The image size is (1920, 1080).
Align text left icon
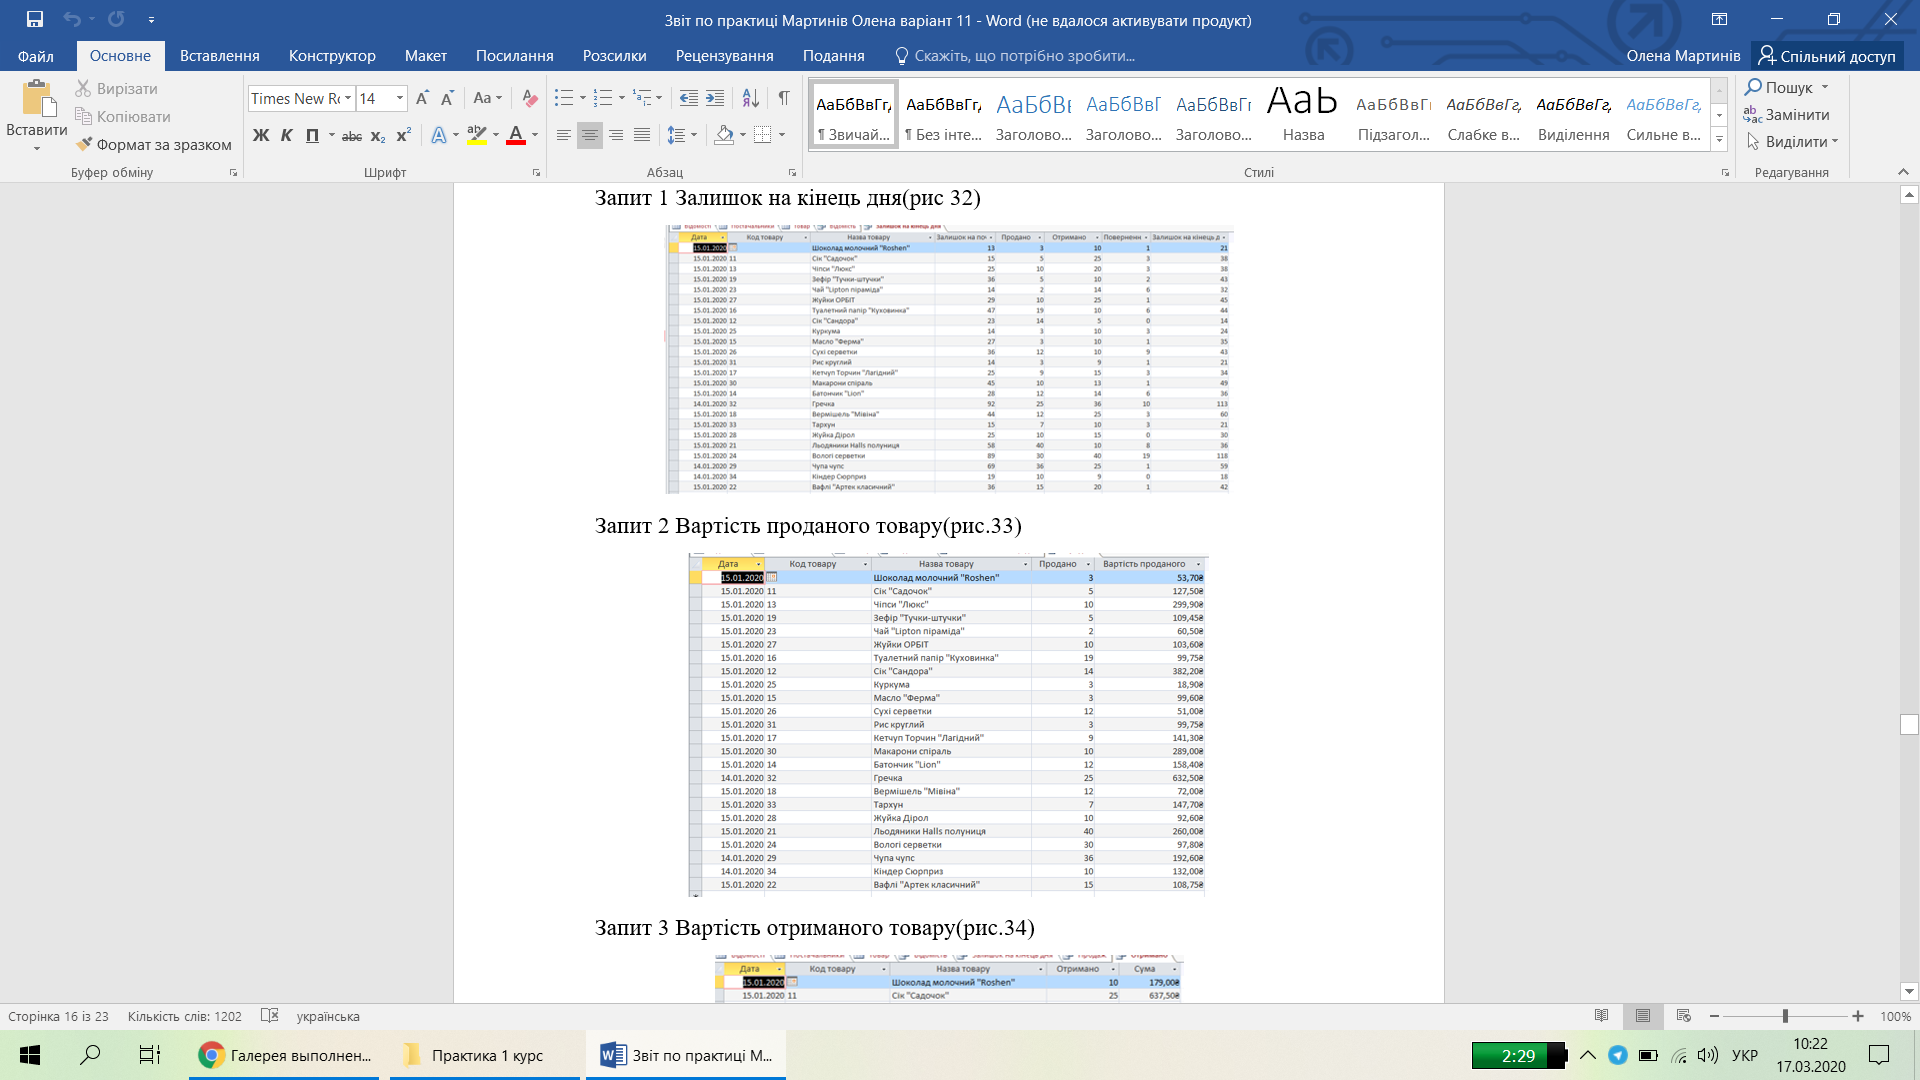pyautogui.click(x=564, y=135)
